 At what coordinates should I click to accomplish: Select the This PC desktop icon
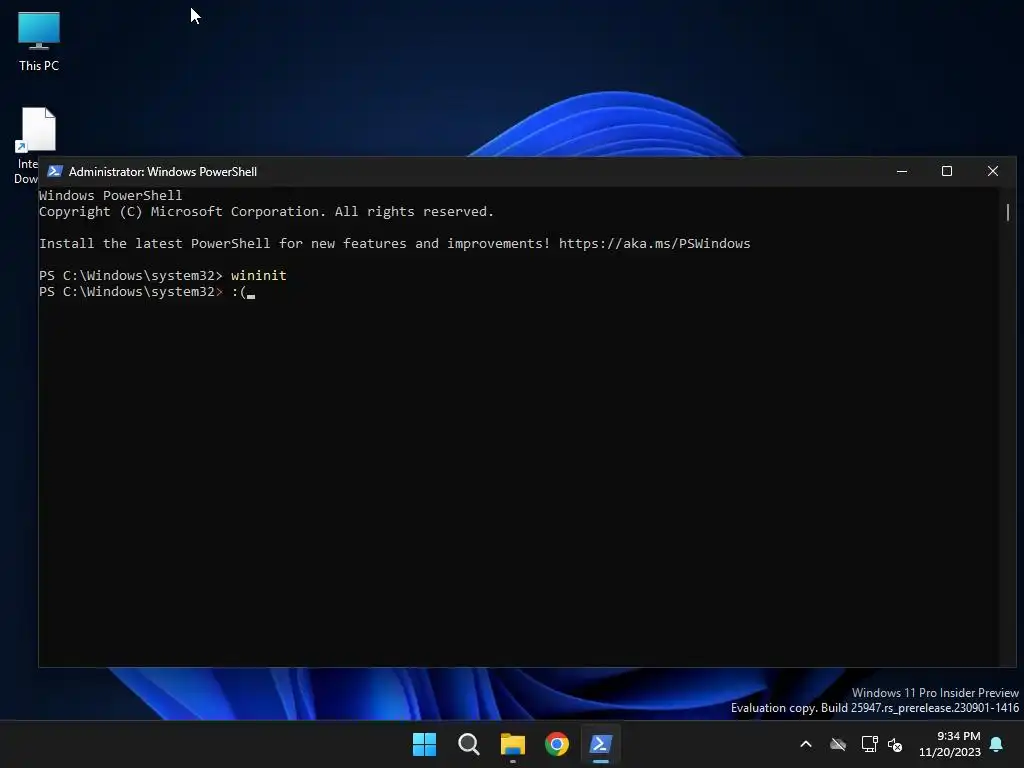tap(39, 41)
